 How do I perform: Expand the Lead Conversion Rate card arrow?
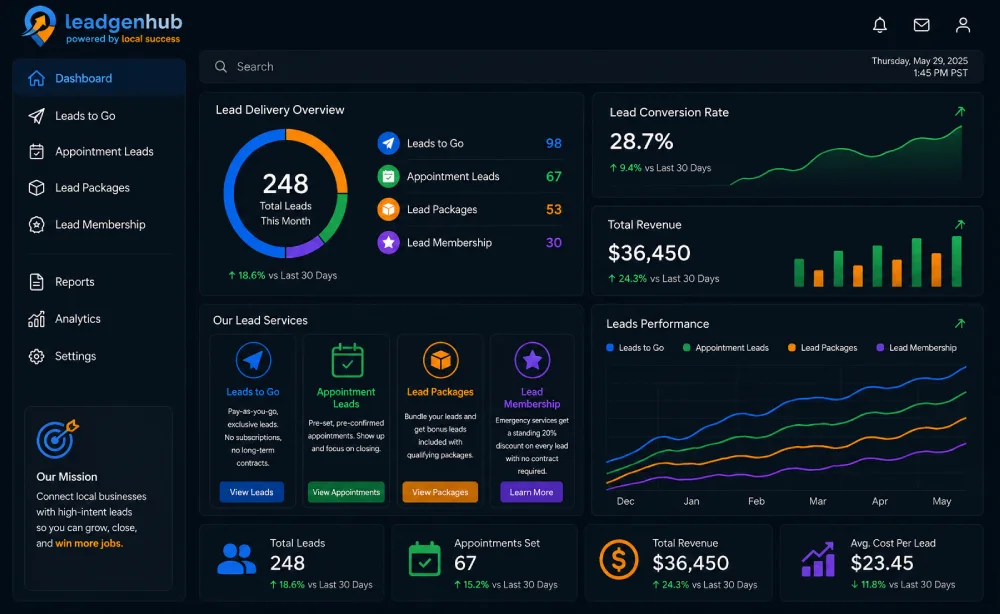tap(959, 112)
